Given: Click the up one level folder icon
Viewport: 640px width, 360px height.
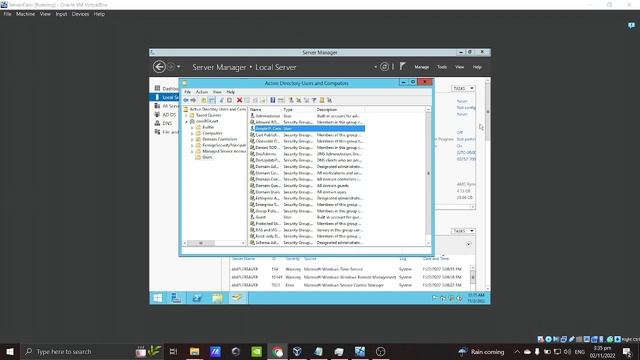Looking at the screenshot, I should coord(204,100).
